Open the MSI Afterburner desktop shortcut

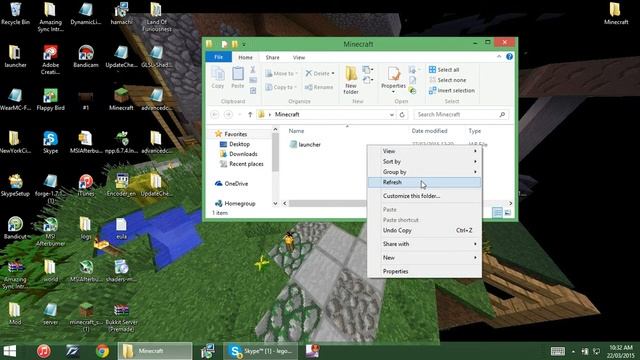point(50,232)
